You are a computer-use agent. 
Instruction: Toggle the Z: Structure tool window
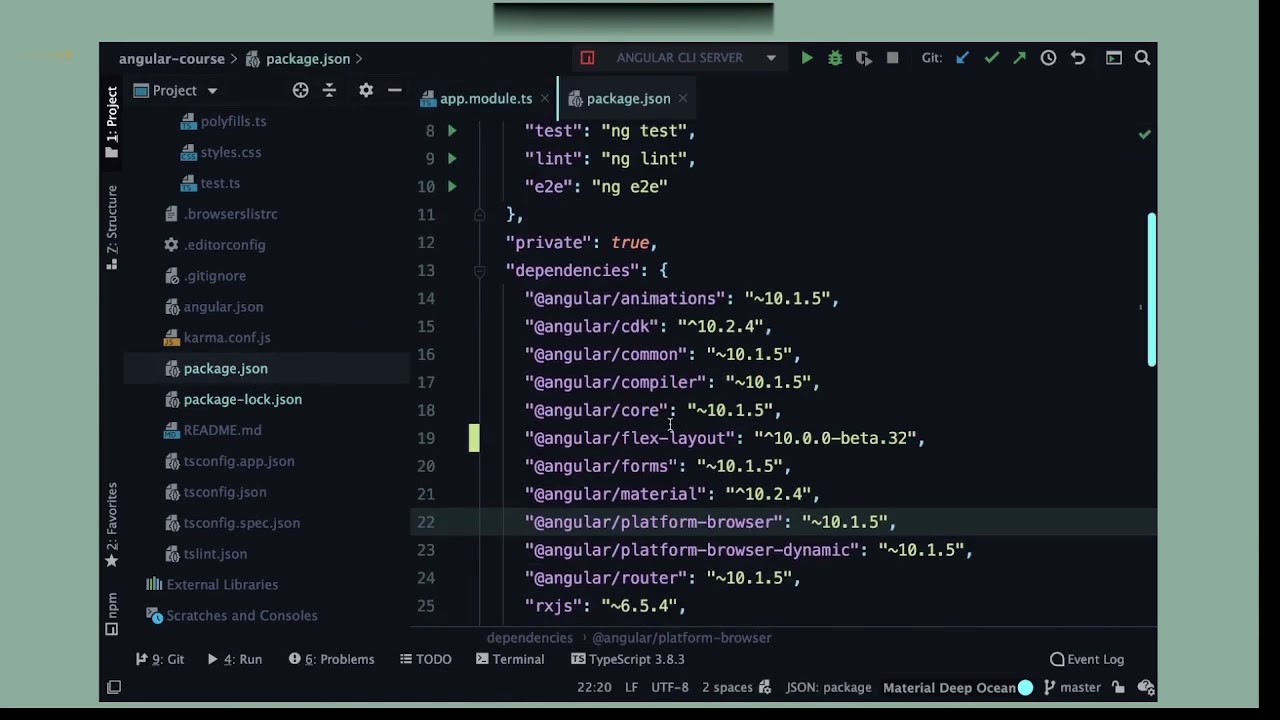pos(112,227)
